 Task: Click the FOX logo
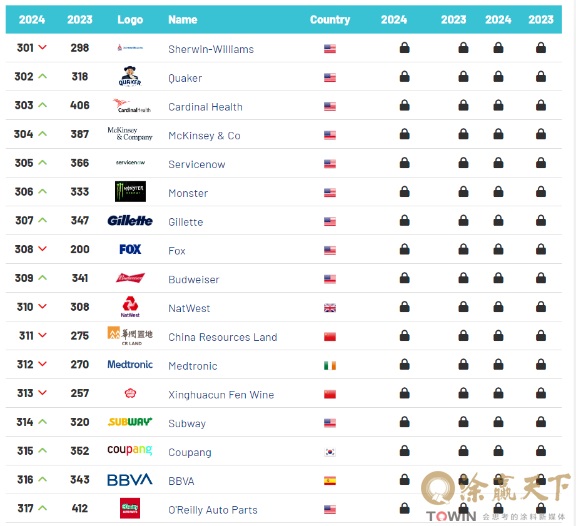coord(130,249)
